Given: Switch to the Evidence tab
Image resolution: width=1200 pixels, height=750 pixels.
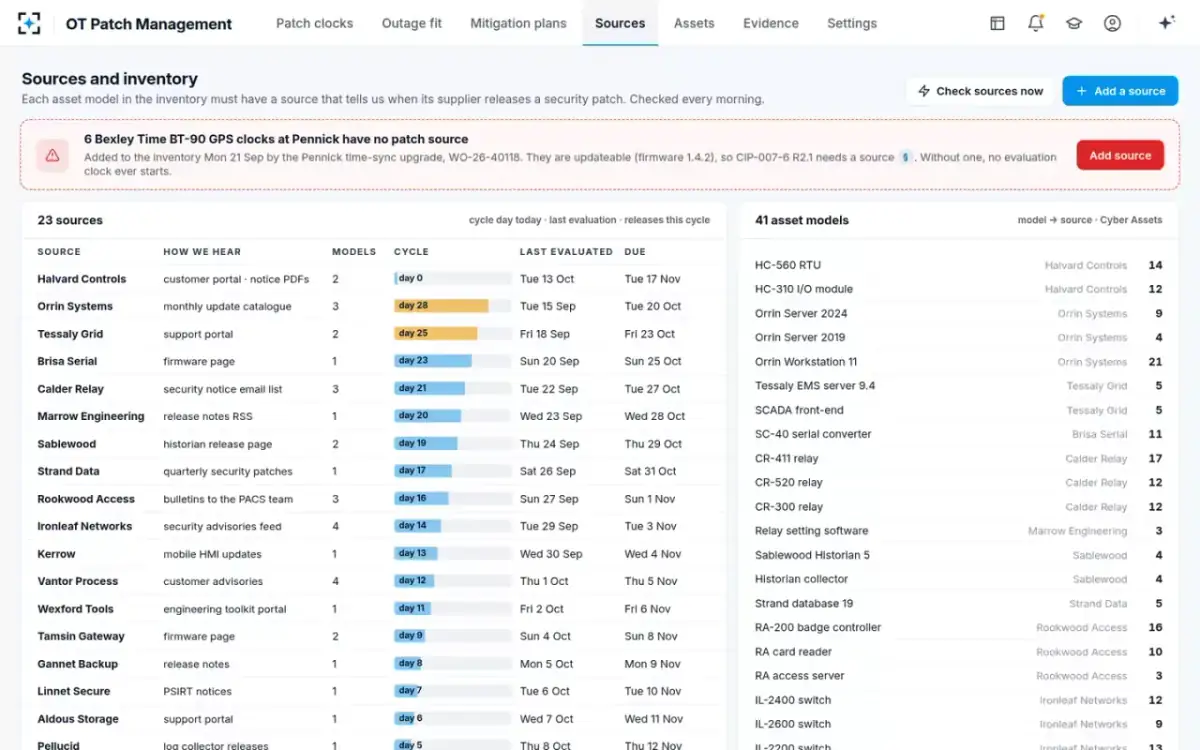Looking at the screenshot, I should click(x=771, y=23).
